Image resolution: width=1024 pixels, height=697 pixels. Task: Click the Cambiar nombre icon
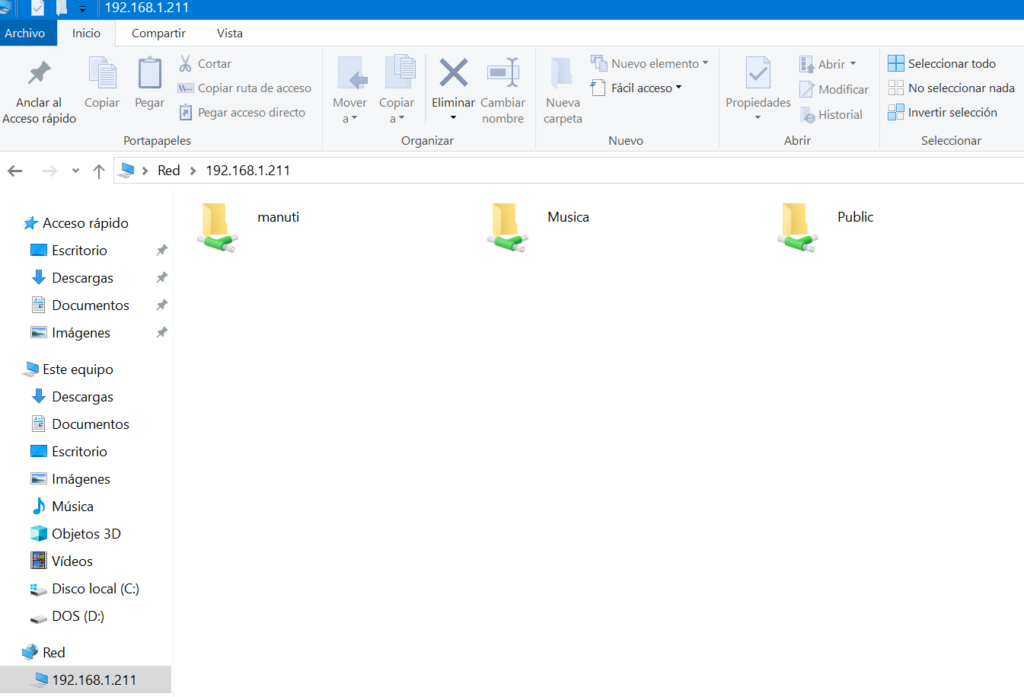[503, 73]
